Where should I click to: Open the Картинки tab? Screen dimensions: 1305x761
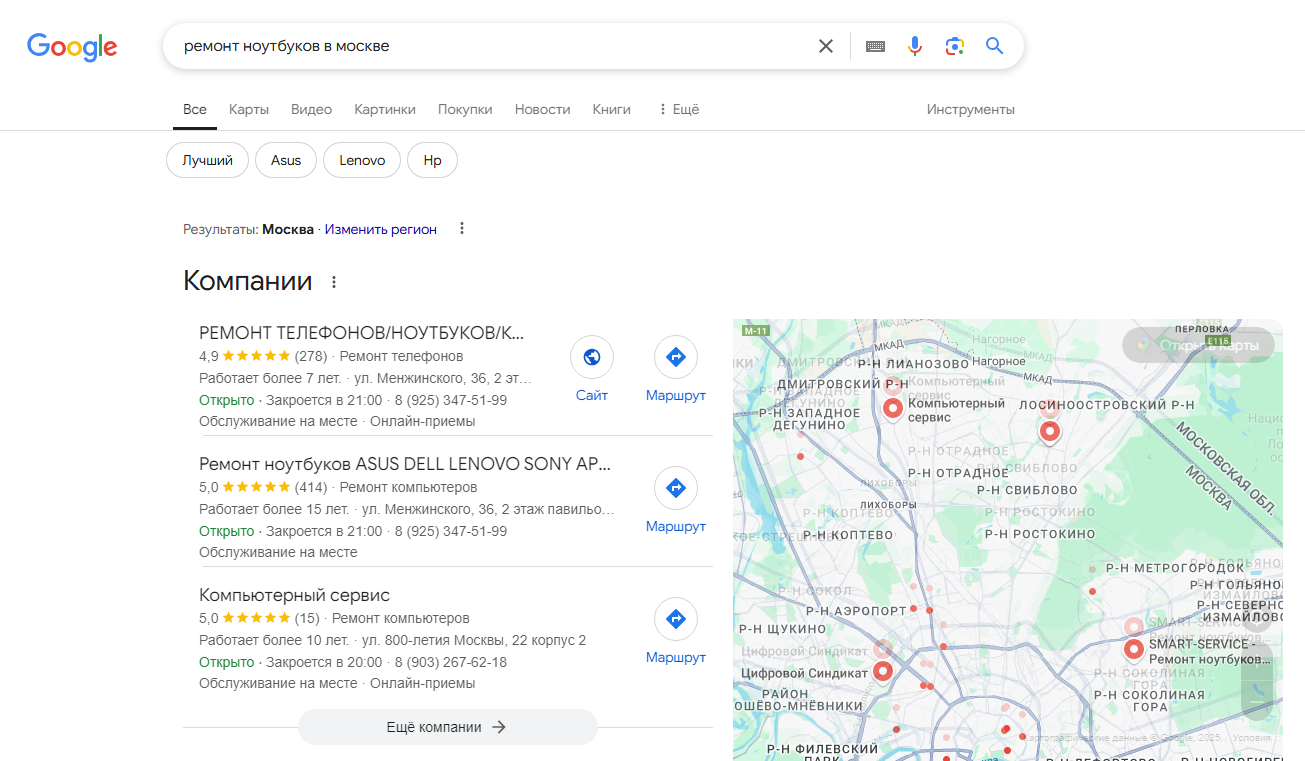tap(385, 109)
